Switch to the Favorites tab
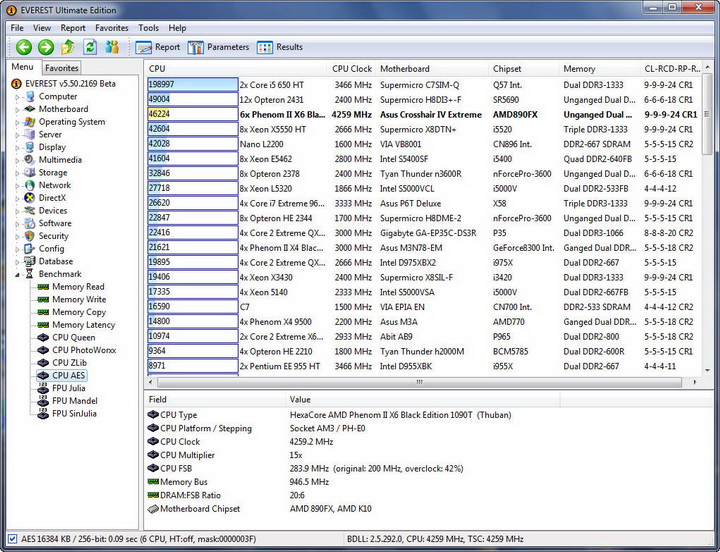 coord(62,68)
